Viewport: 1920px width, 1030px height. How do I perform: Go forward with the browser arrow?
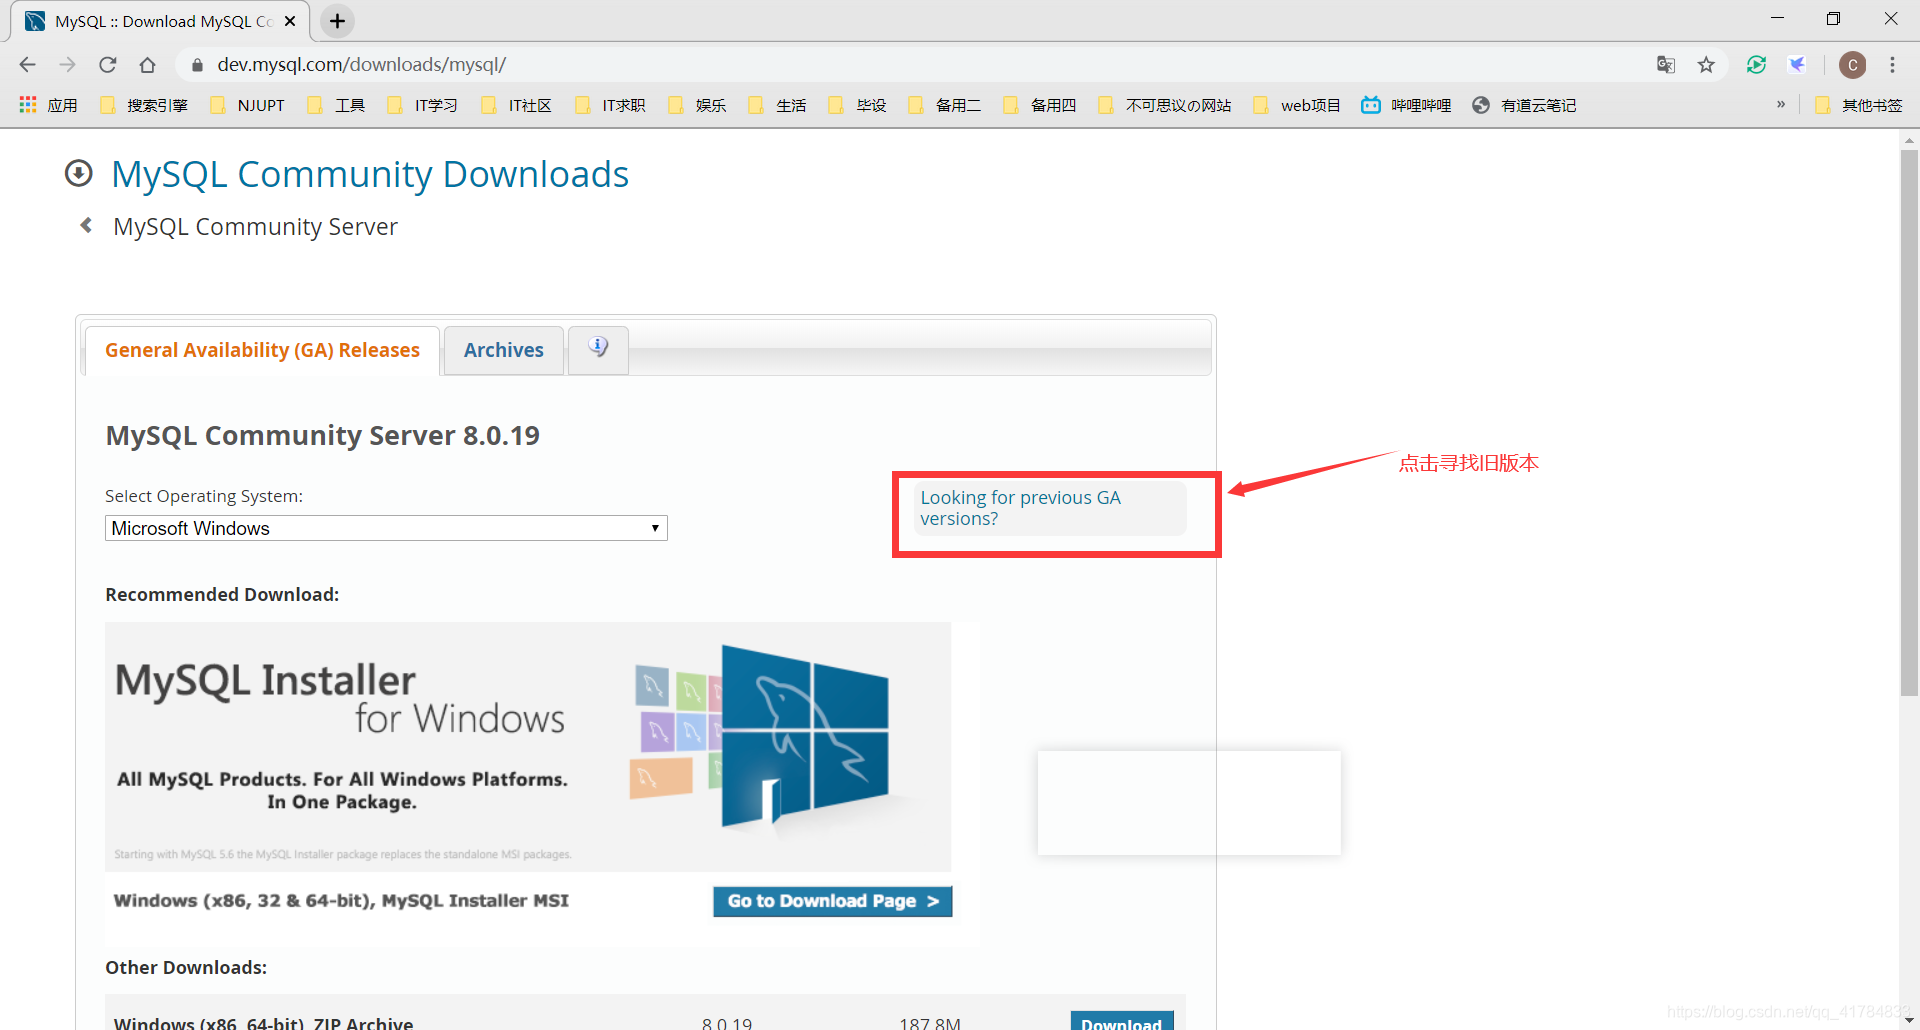click(x=68, y=65)
